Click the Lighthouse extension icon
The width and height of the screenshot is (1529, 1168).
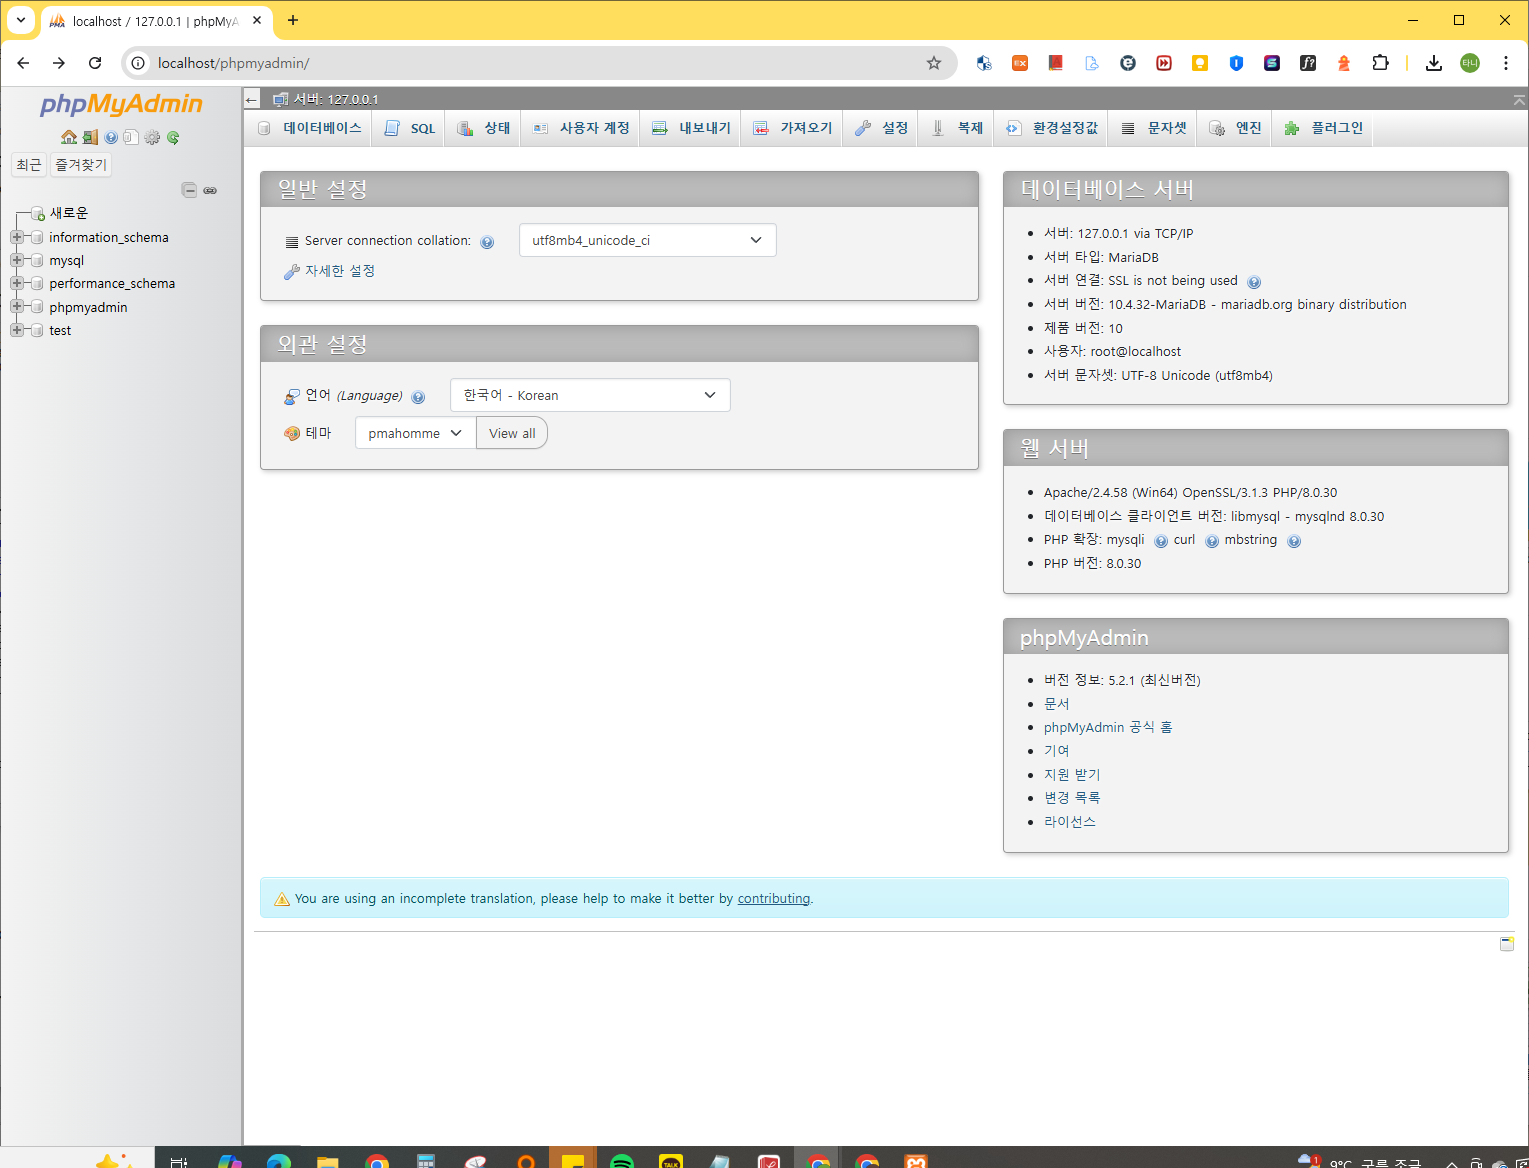(x=1344, y=63)
